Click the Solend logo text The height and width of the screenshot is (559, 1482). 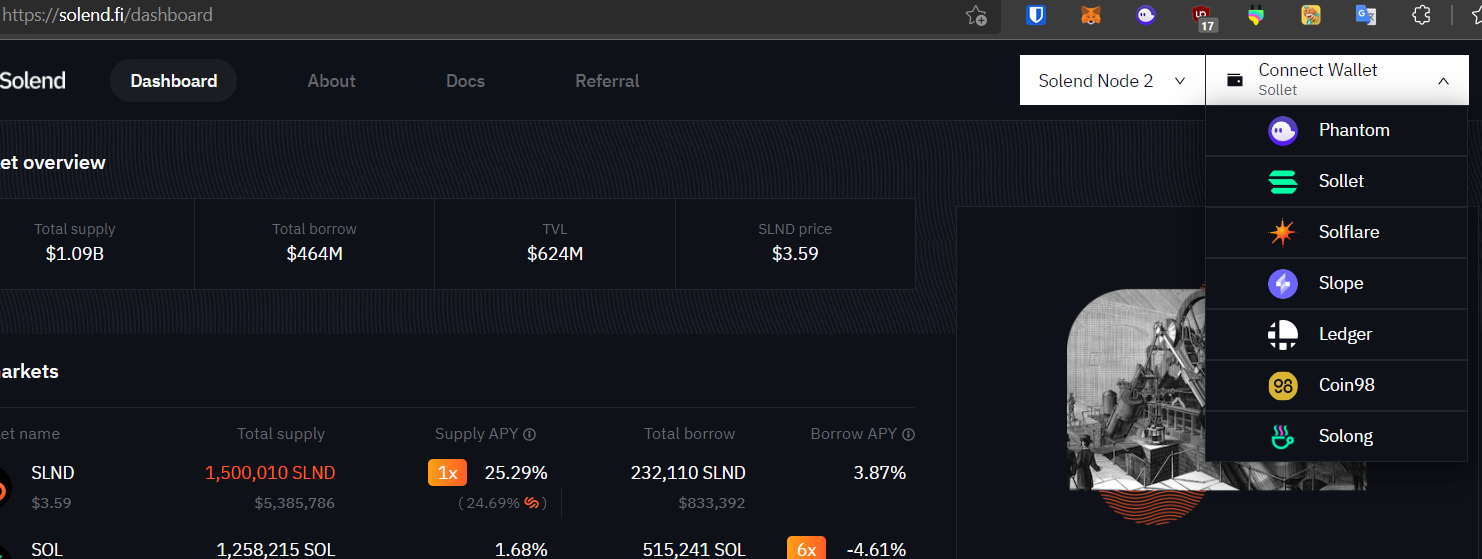tap(32, 81)
